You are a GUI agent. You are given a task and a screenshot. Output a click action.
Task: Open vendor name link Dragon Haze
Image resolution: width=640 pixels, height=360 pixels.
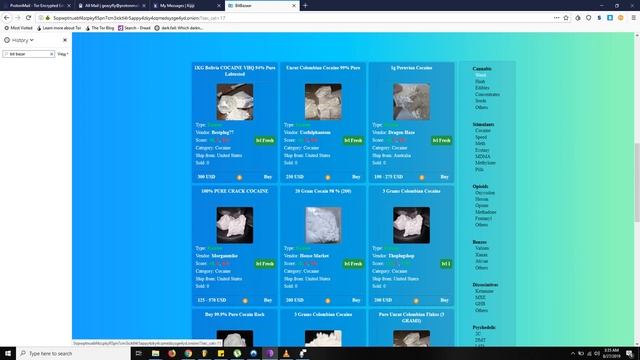click(401, 132)
